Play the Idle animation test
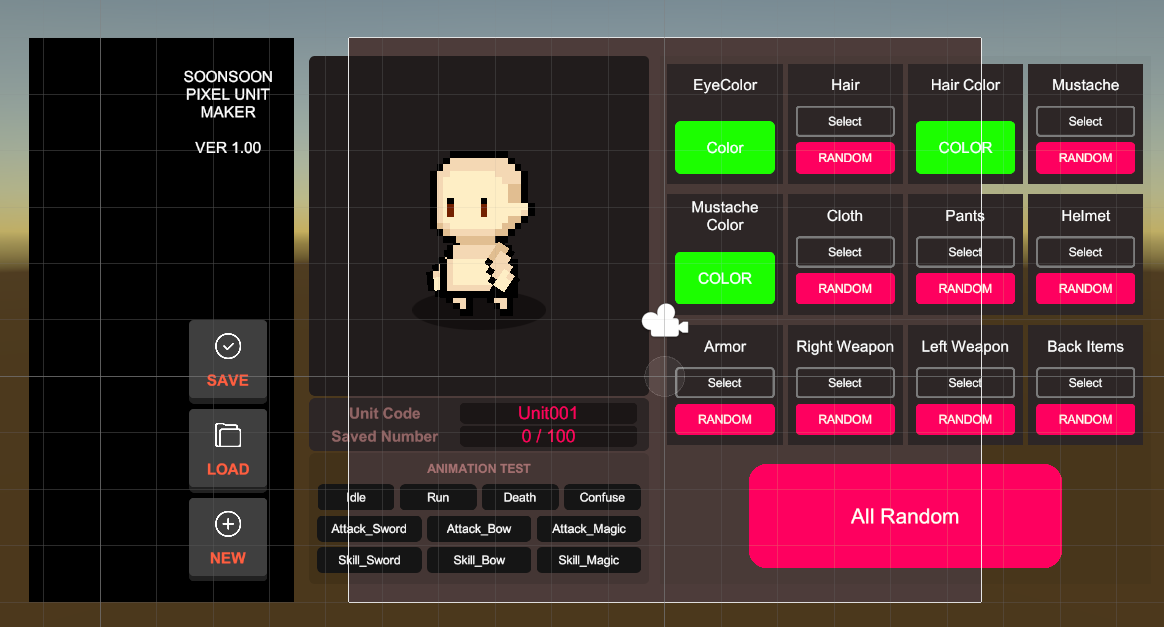 pos(356,498)
